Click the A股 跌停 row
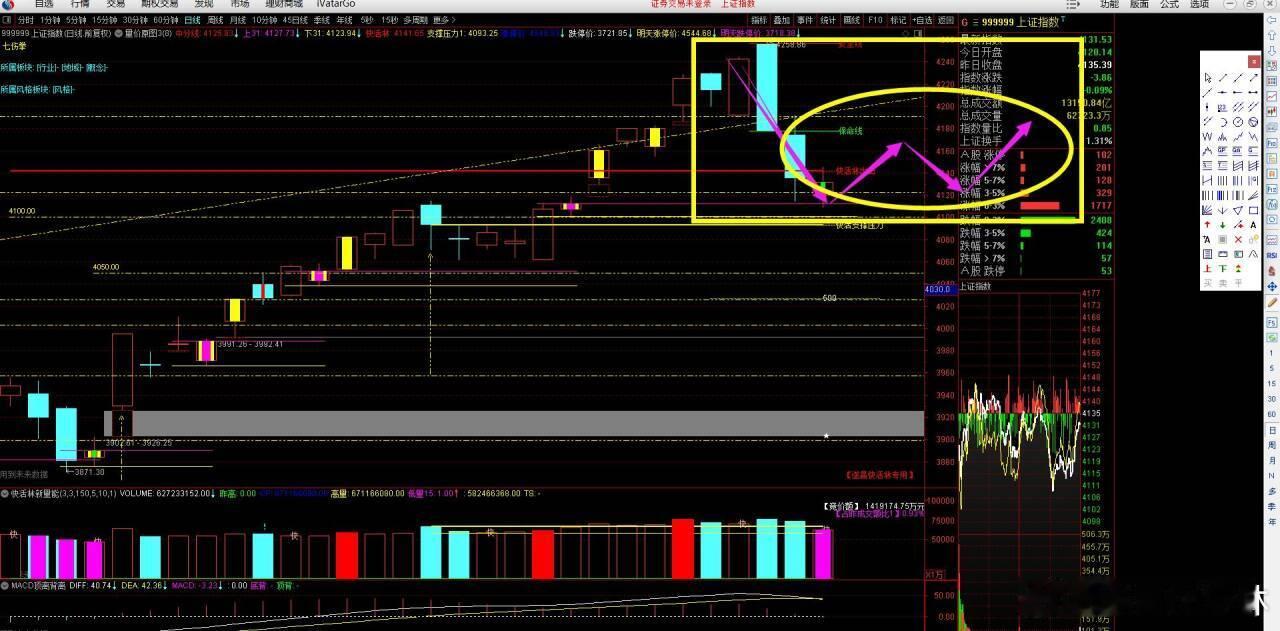 coord(1036,271)
